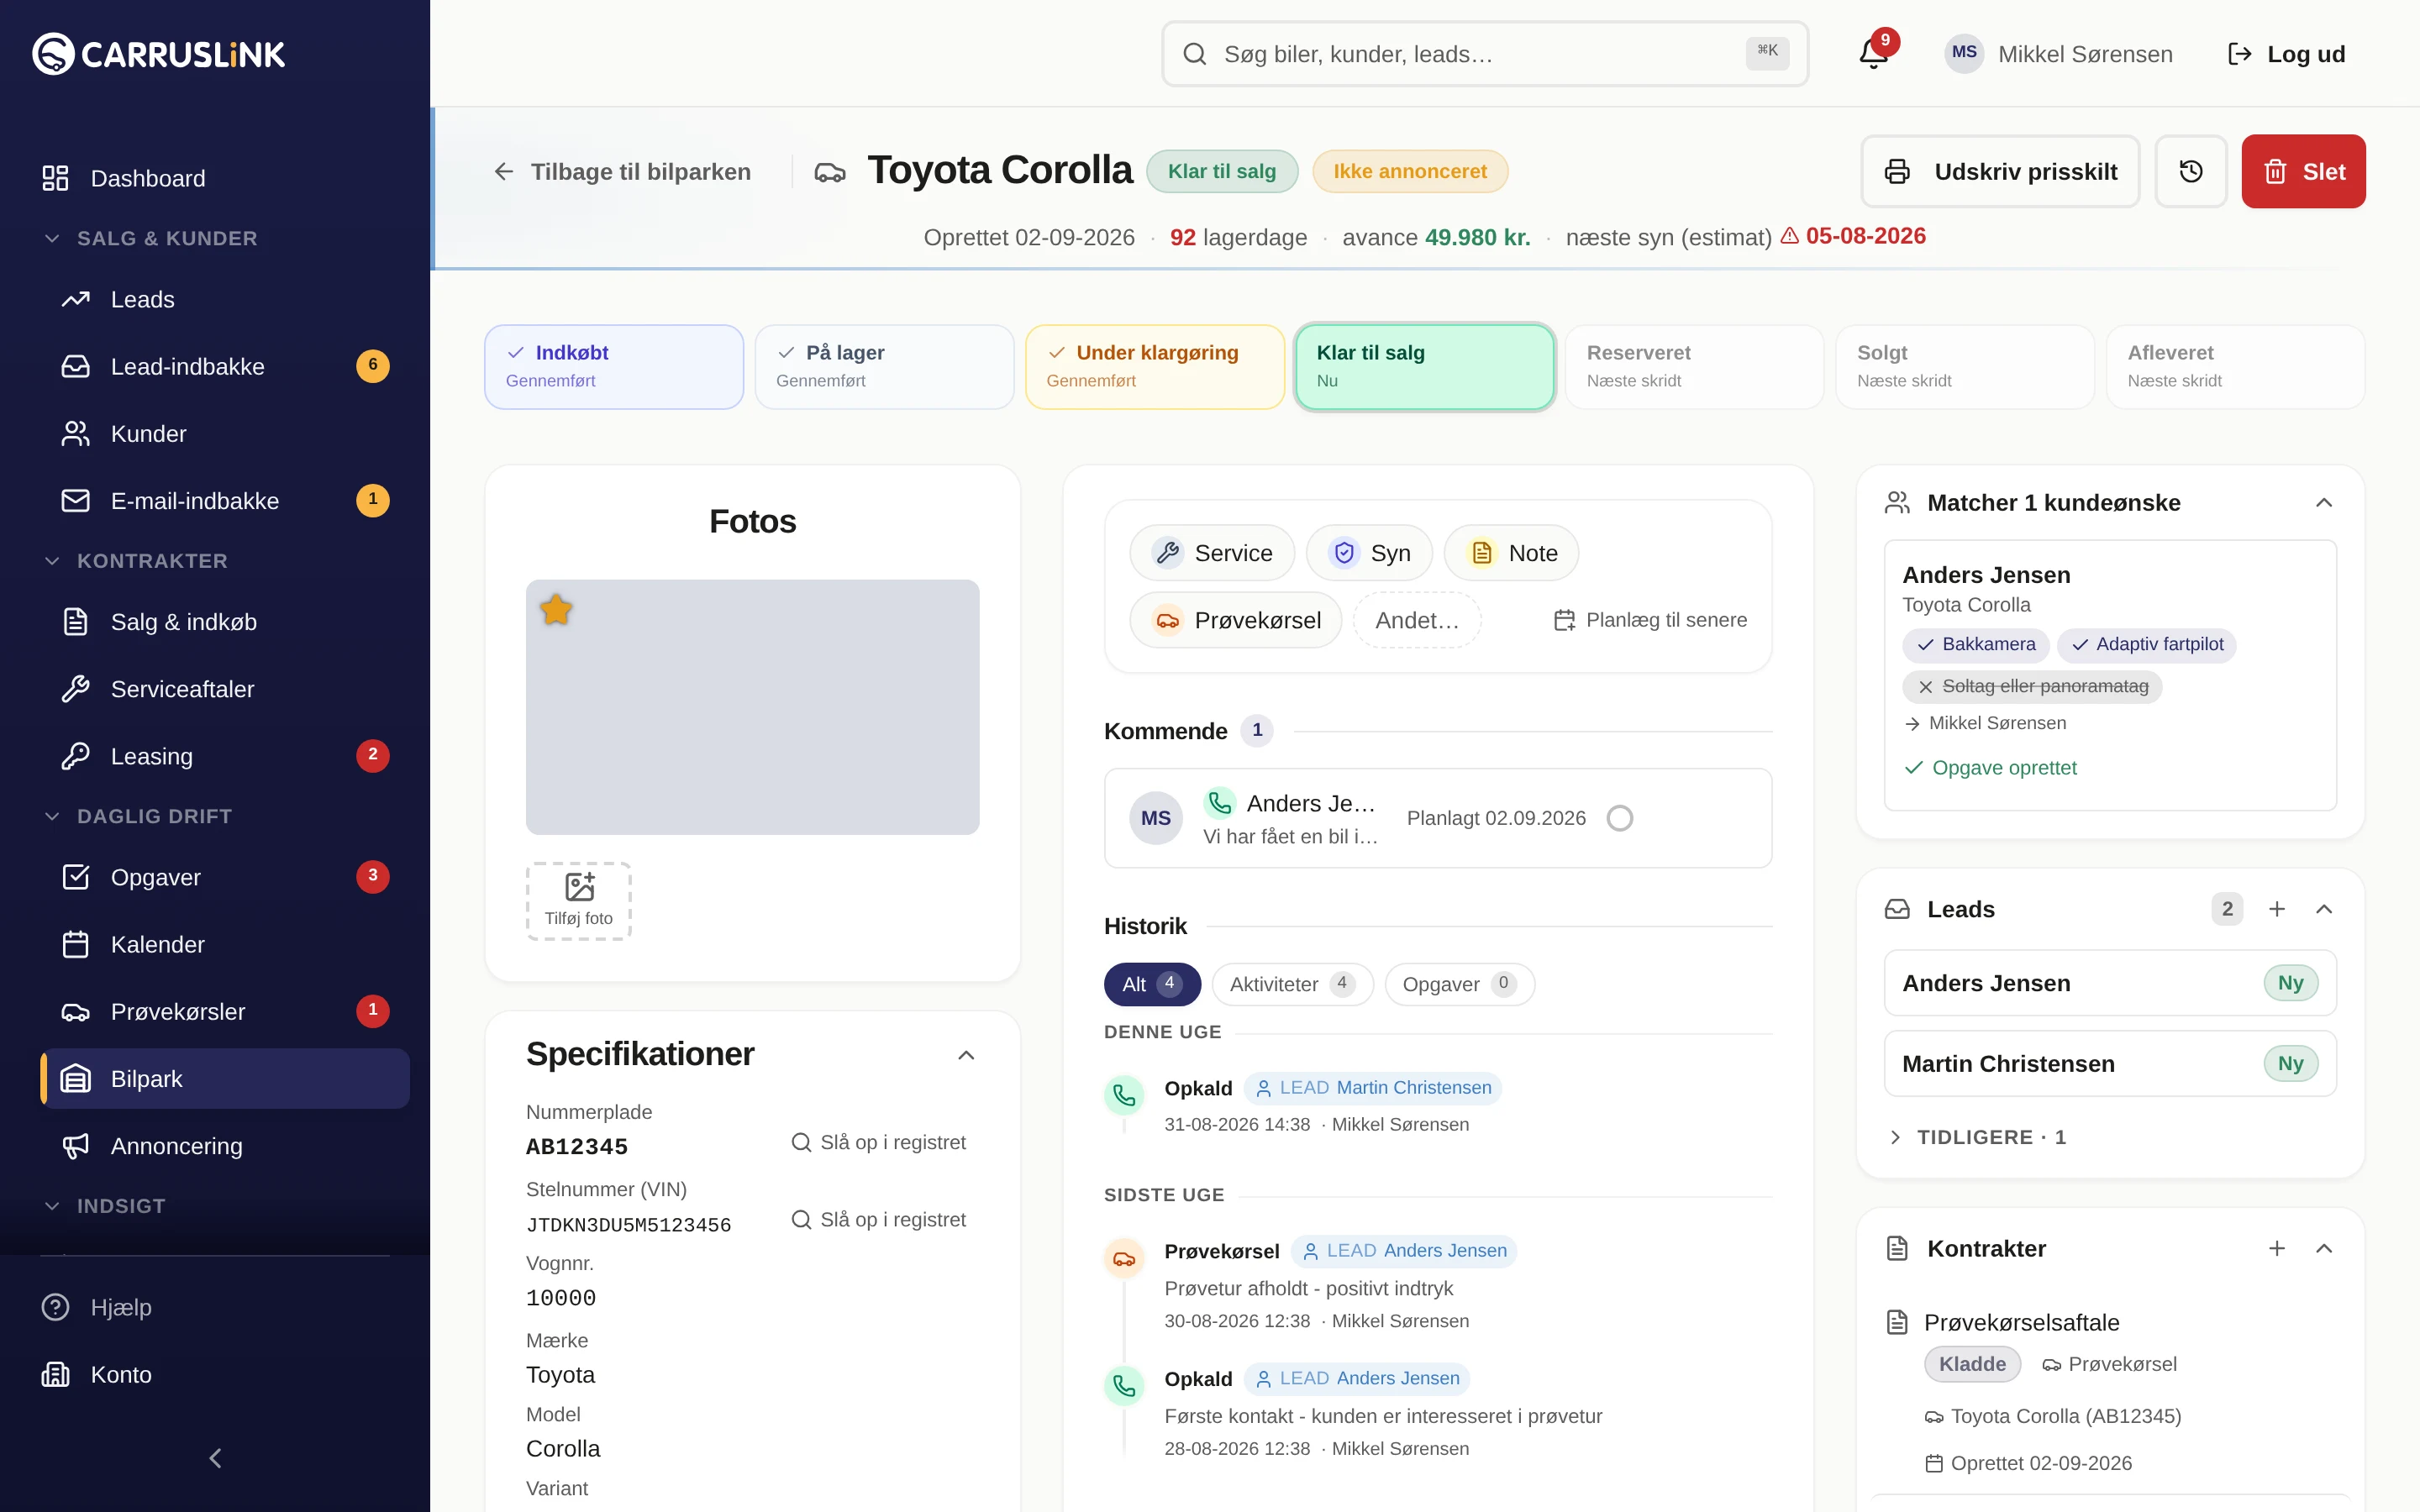Click Tilføj foto upload box
The height and width of the screenshot is (1512, 2420).
click(x=579, y=900)
